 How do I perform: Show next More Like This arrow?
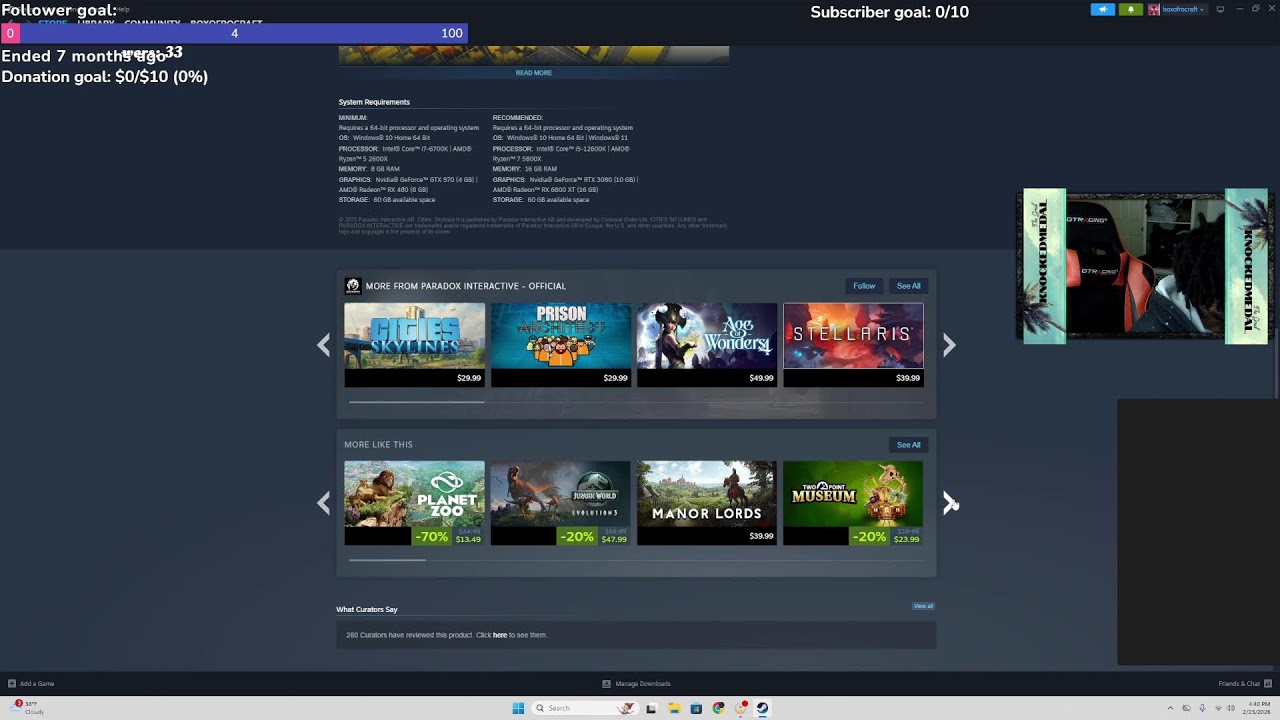click(949, 503)
